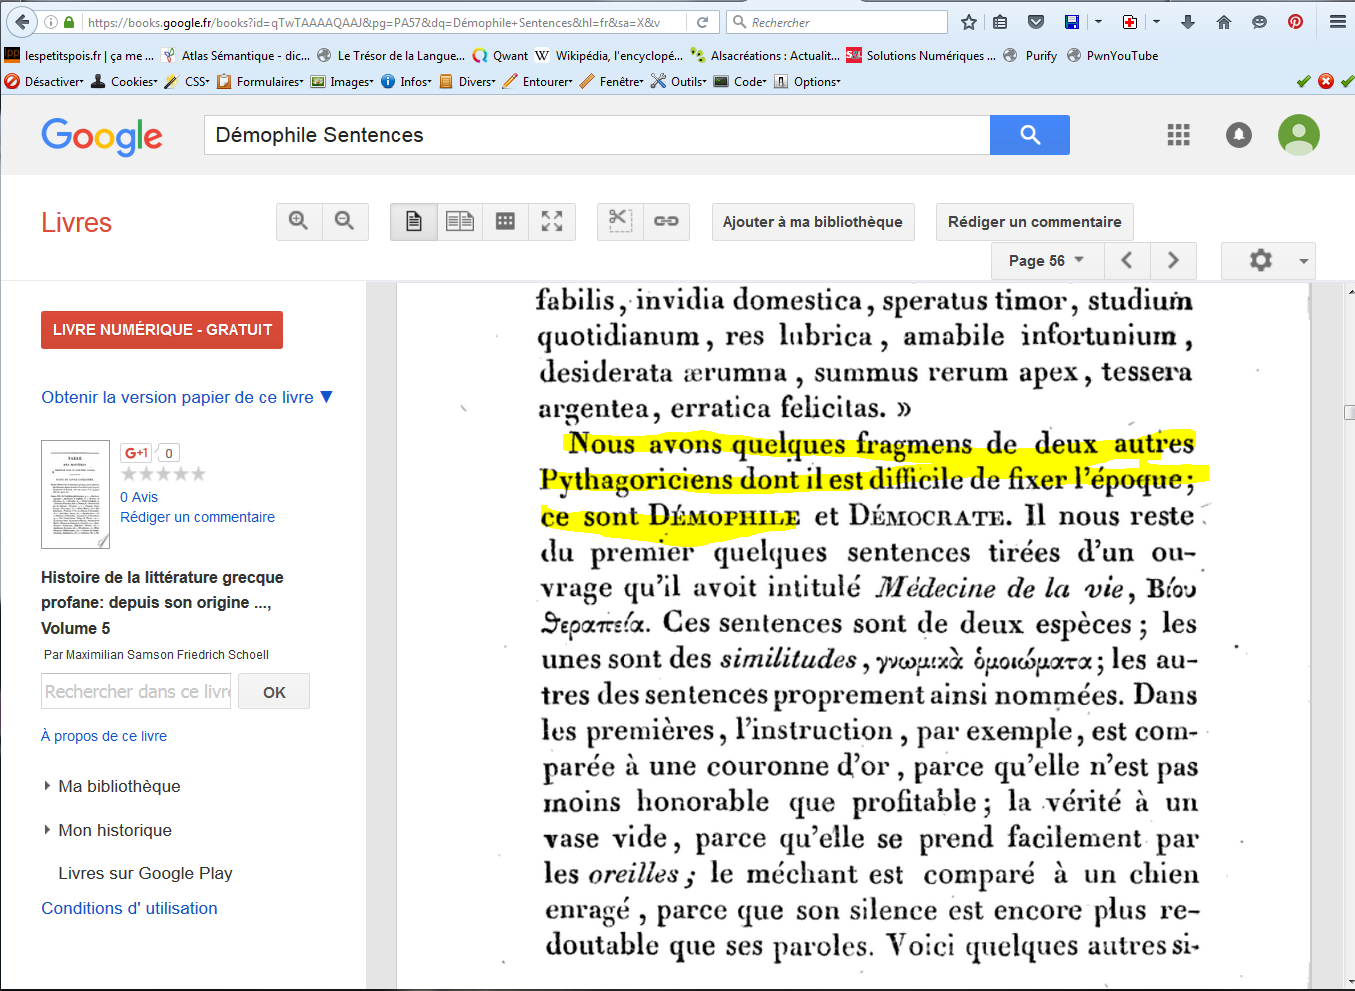Open the Page 56 dropdown
This screenshot has height=991, width=1355.
pos(1047,261)
